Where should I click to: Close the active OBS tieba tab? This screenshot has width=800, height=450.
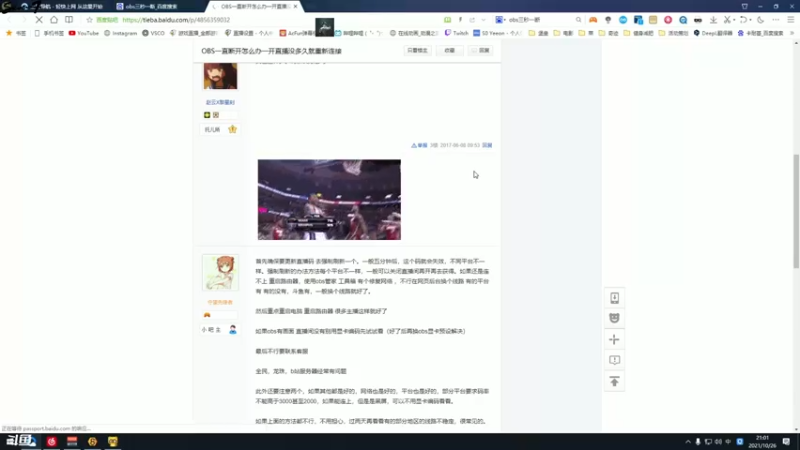[295, 7]
